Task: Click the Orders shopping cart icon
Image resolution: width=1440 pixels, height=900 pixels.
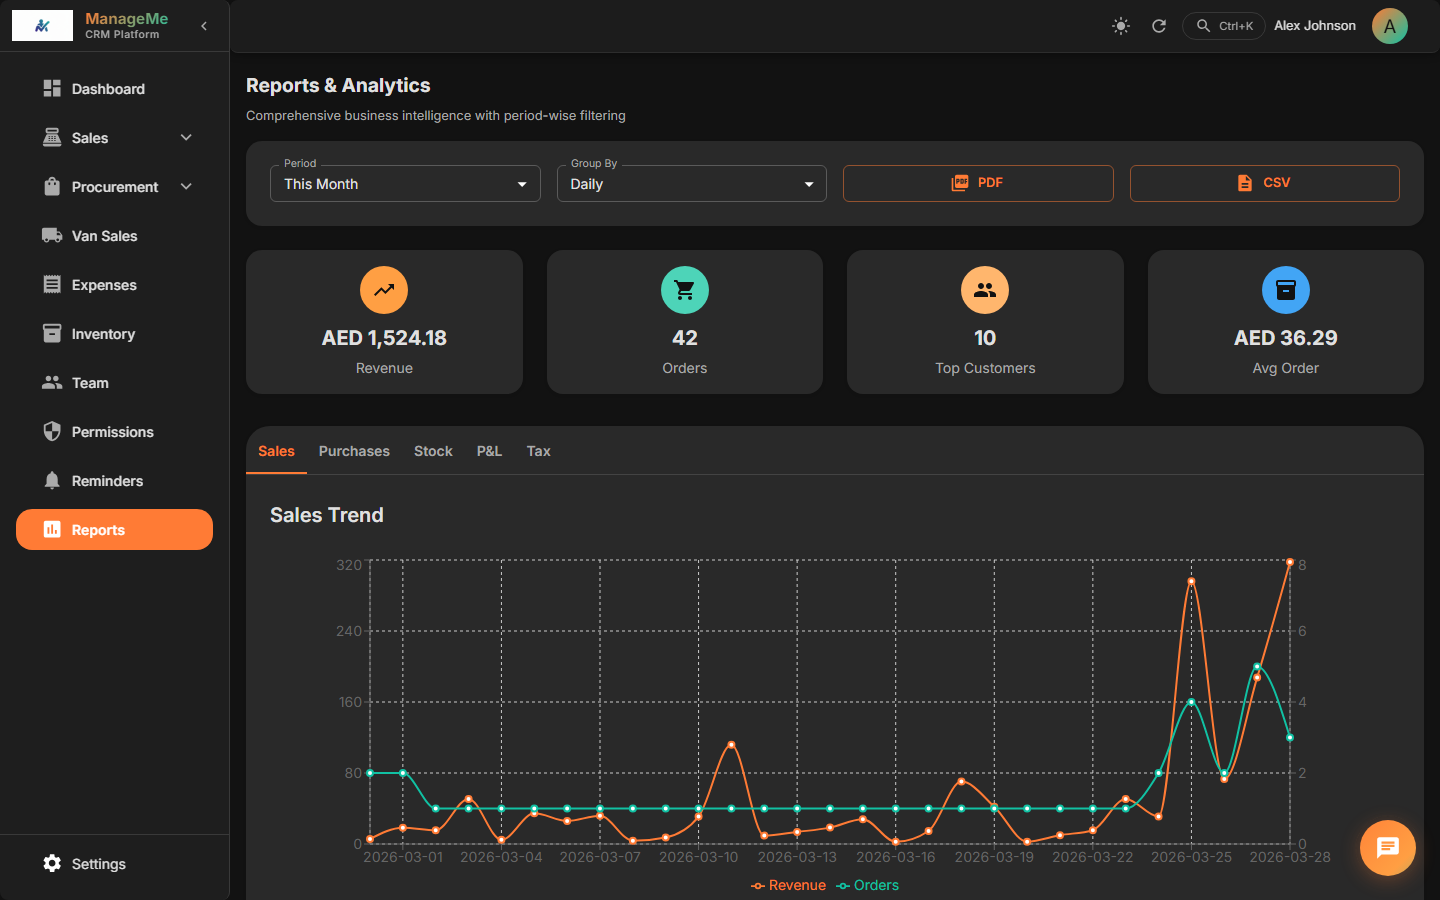Action: point(684,290)
